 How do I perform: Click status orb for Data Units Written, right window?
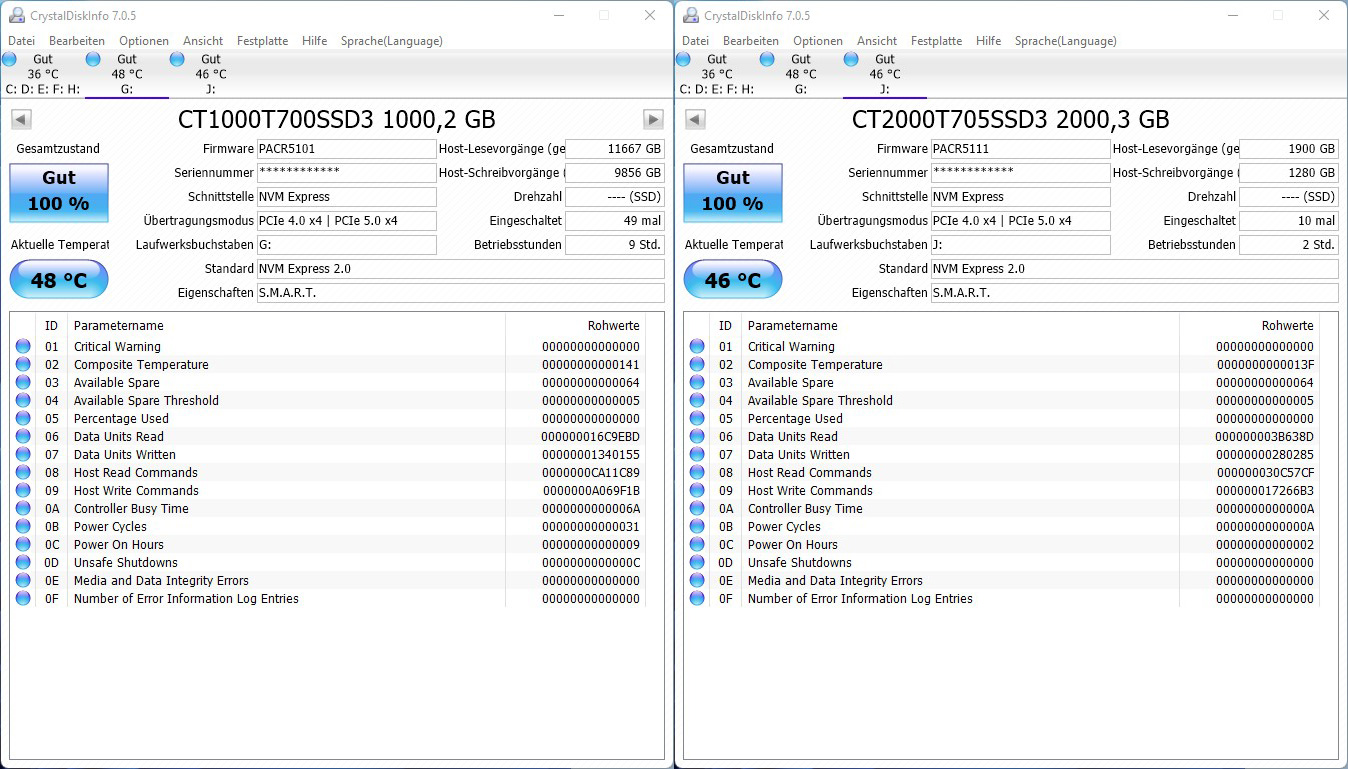pos(697,455)
